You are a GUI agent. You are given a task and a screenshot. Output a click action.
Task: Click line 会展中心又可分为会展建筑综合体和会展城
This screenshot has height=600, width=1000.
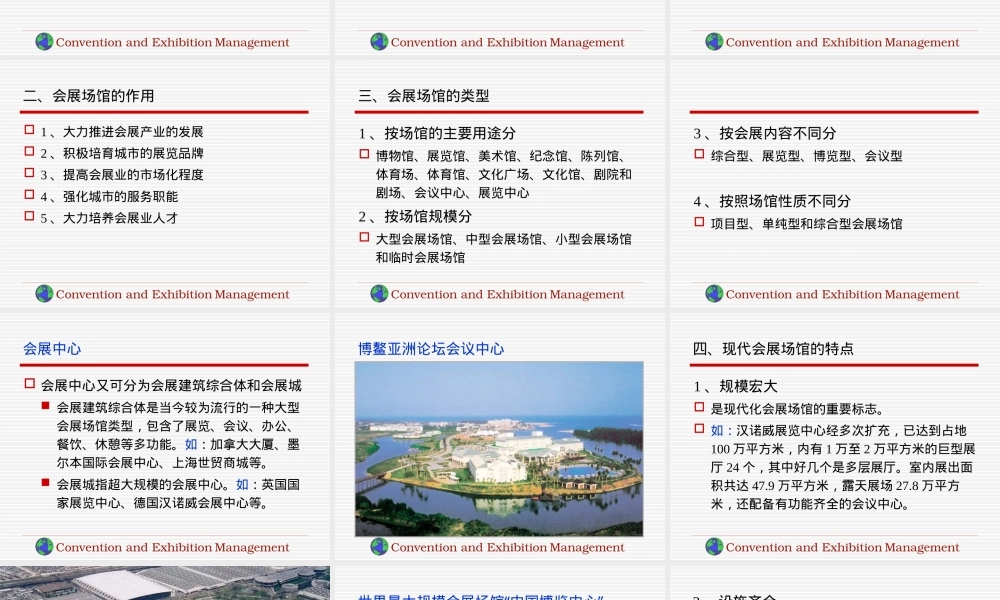tap(171, 386)
